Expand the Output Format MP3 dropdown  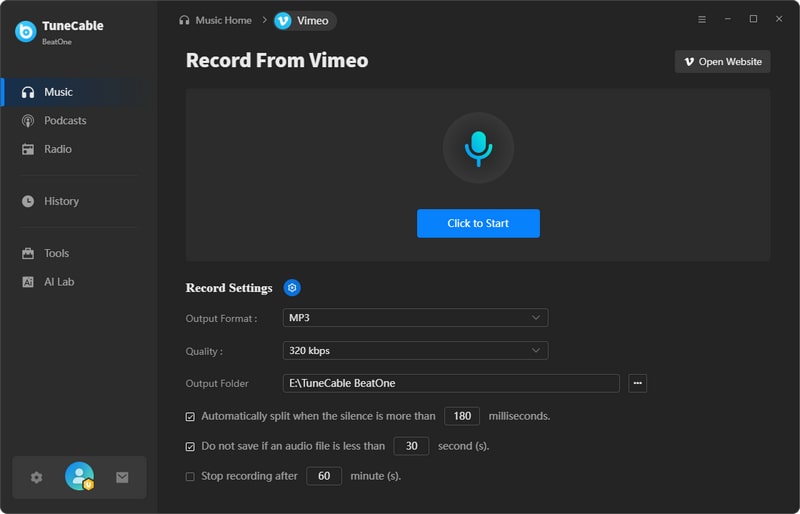pyautogui.click(x=415, y=318)
